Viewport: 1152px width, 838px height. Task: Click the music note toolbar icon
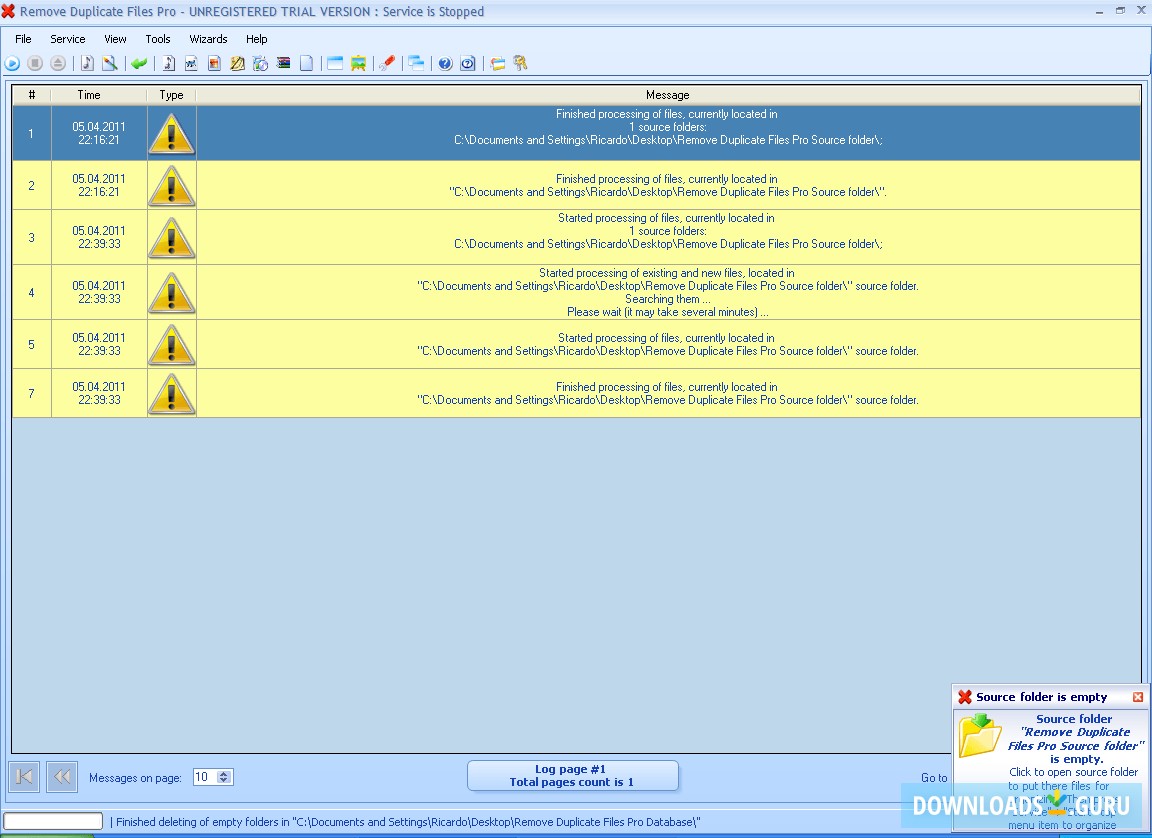(87, 63)
